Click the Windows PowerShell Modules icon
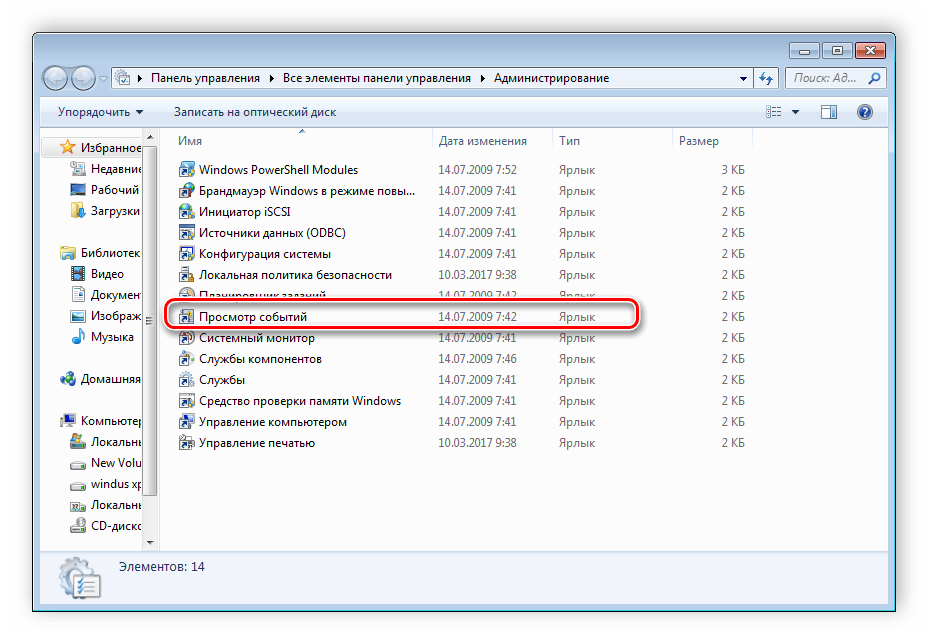Viewport: 928px width, 644px height. pos(186,170)
